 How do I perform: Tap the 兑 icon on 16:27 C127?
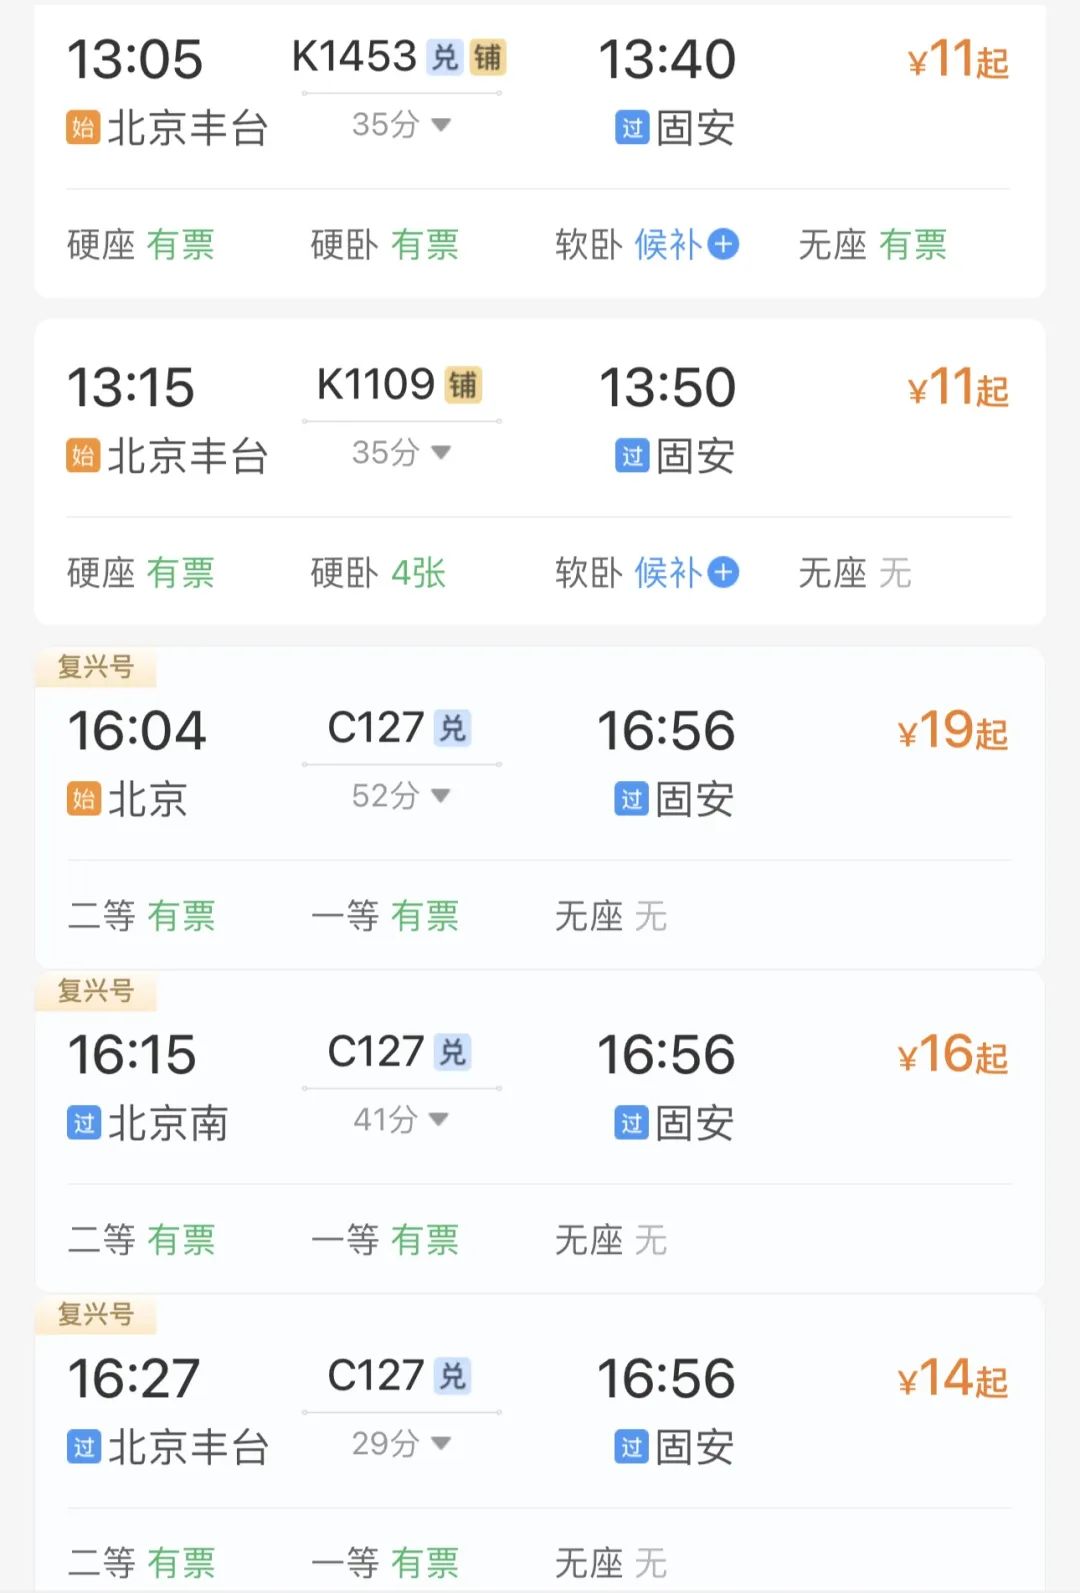[x=453, y=1376]
